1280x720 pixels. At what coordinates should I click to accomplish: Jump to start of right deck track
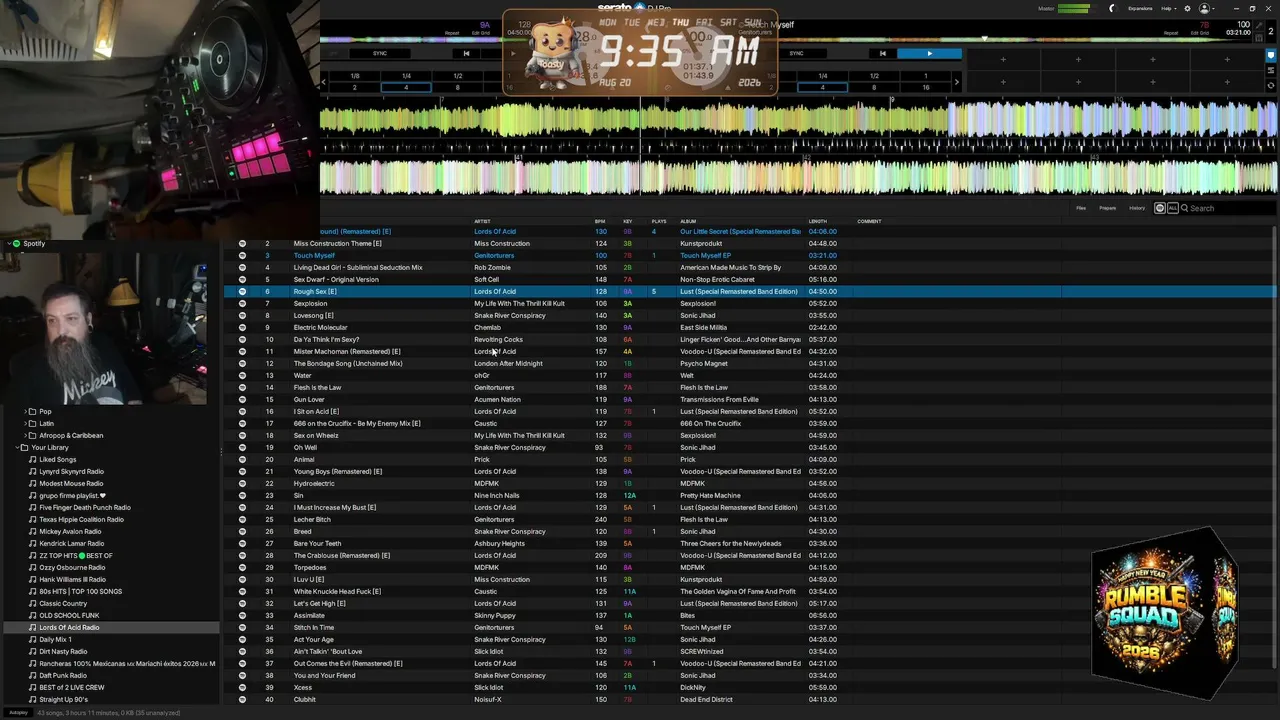click(882, 53)
